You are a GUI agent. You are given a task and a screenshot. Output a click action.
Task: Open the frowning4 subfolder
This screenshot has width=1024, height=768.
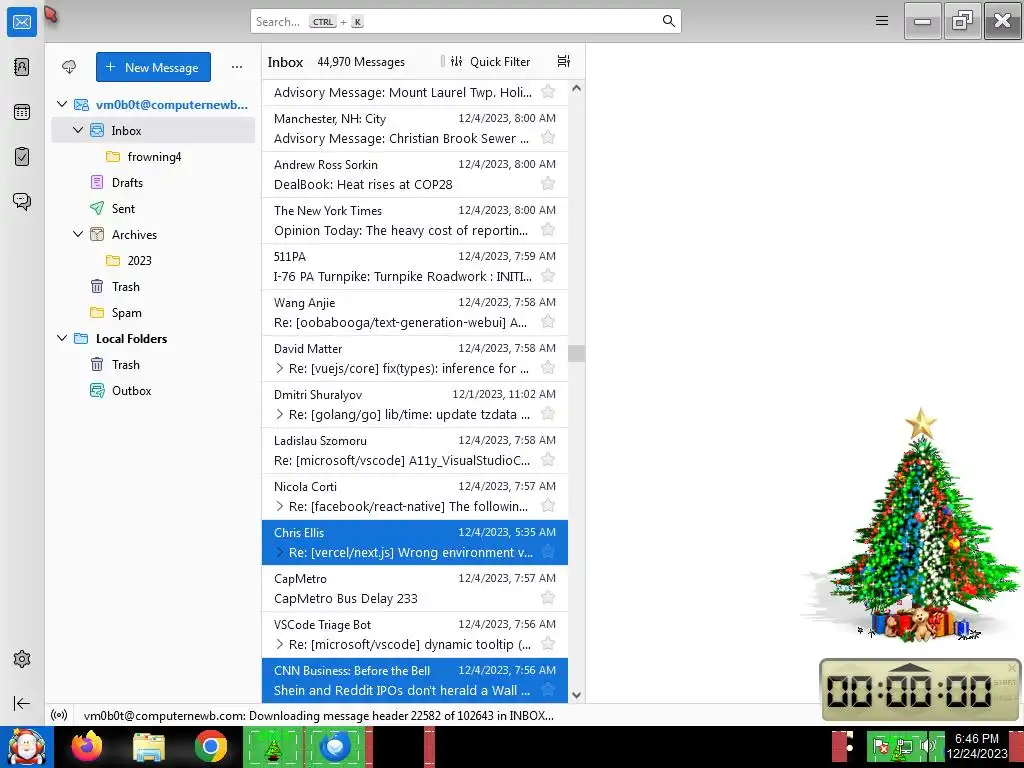(153, 157)
